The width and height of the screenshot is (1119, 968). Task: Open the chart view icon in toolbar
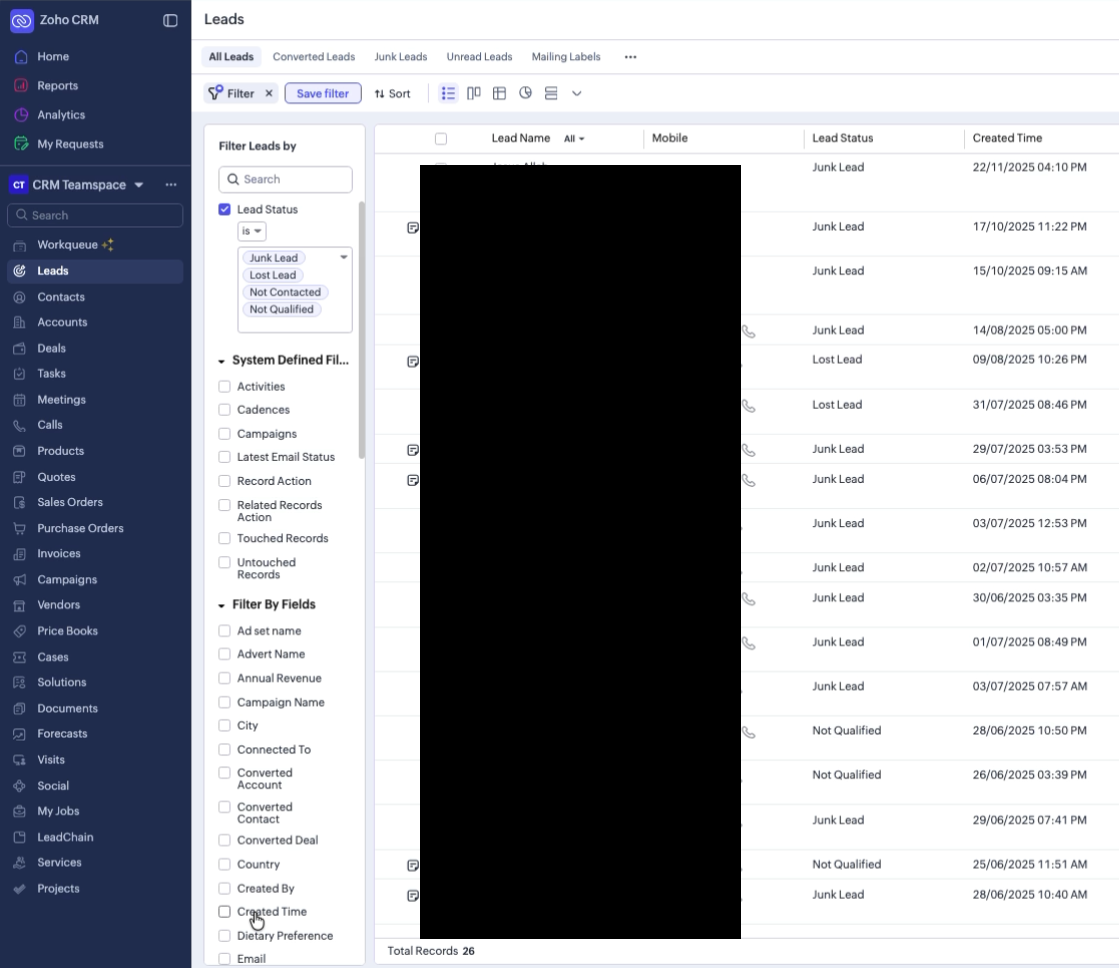pos(525,94)
